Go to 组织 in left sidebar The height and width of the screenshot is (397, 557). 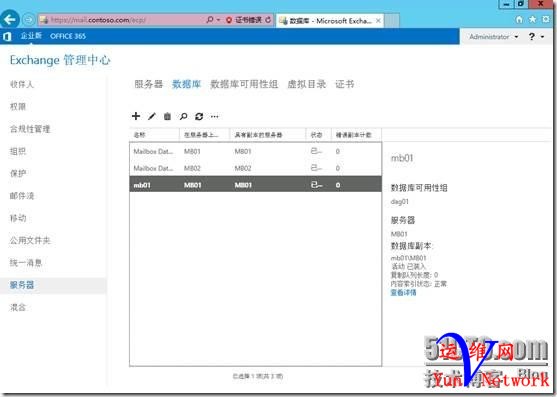tap(18, 151)
